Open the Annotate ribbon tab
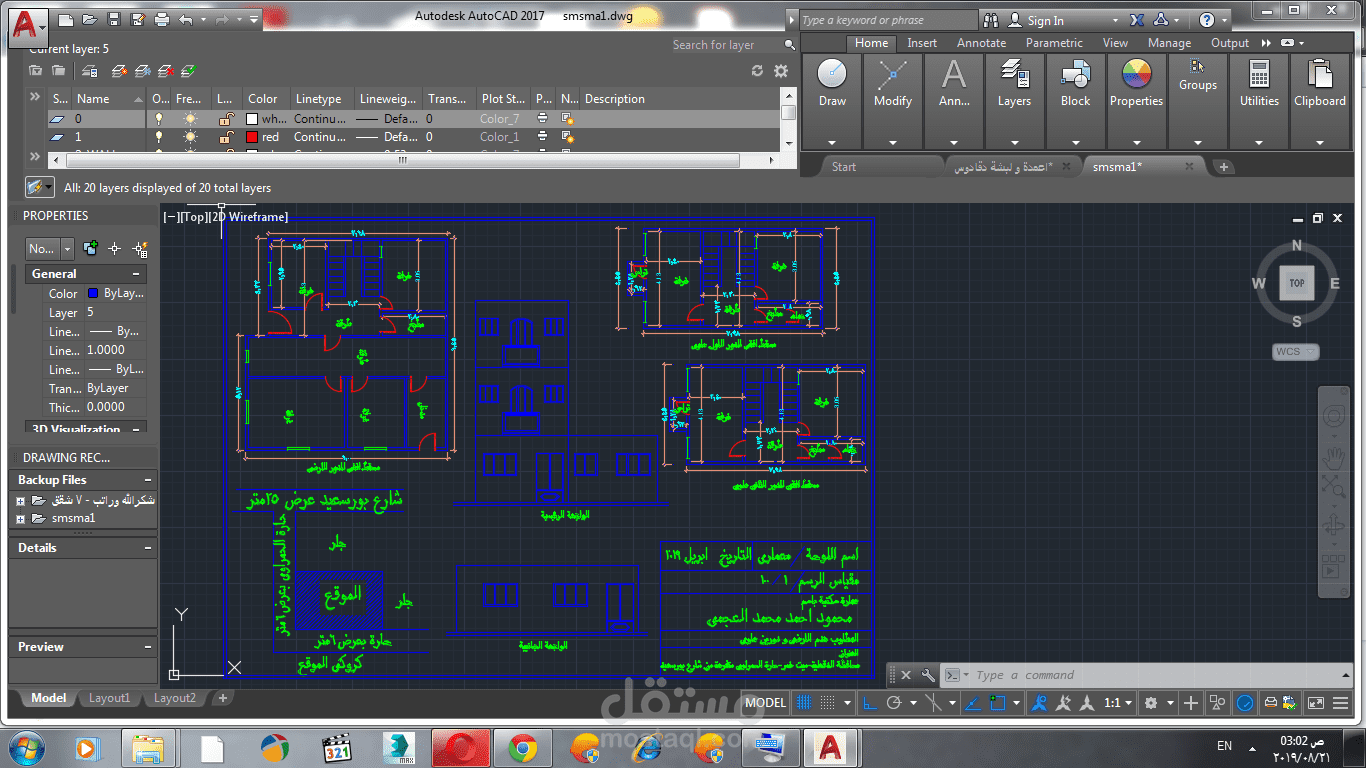Image resolution: width=1366 pixels, height=768 pixels. pyautogui.click(x=982, y=43)
